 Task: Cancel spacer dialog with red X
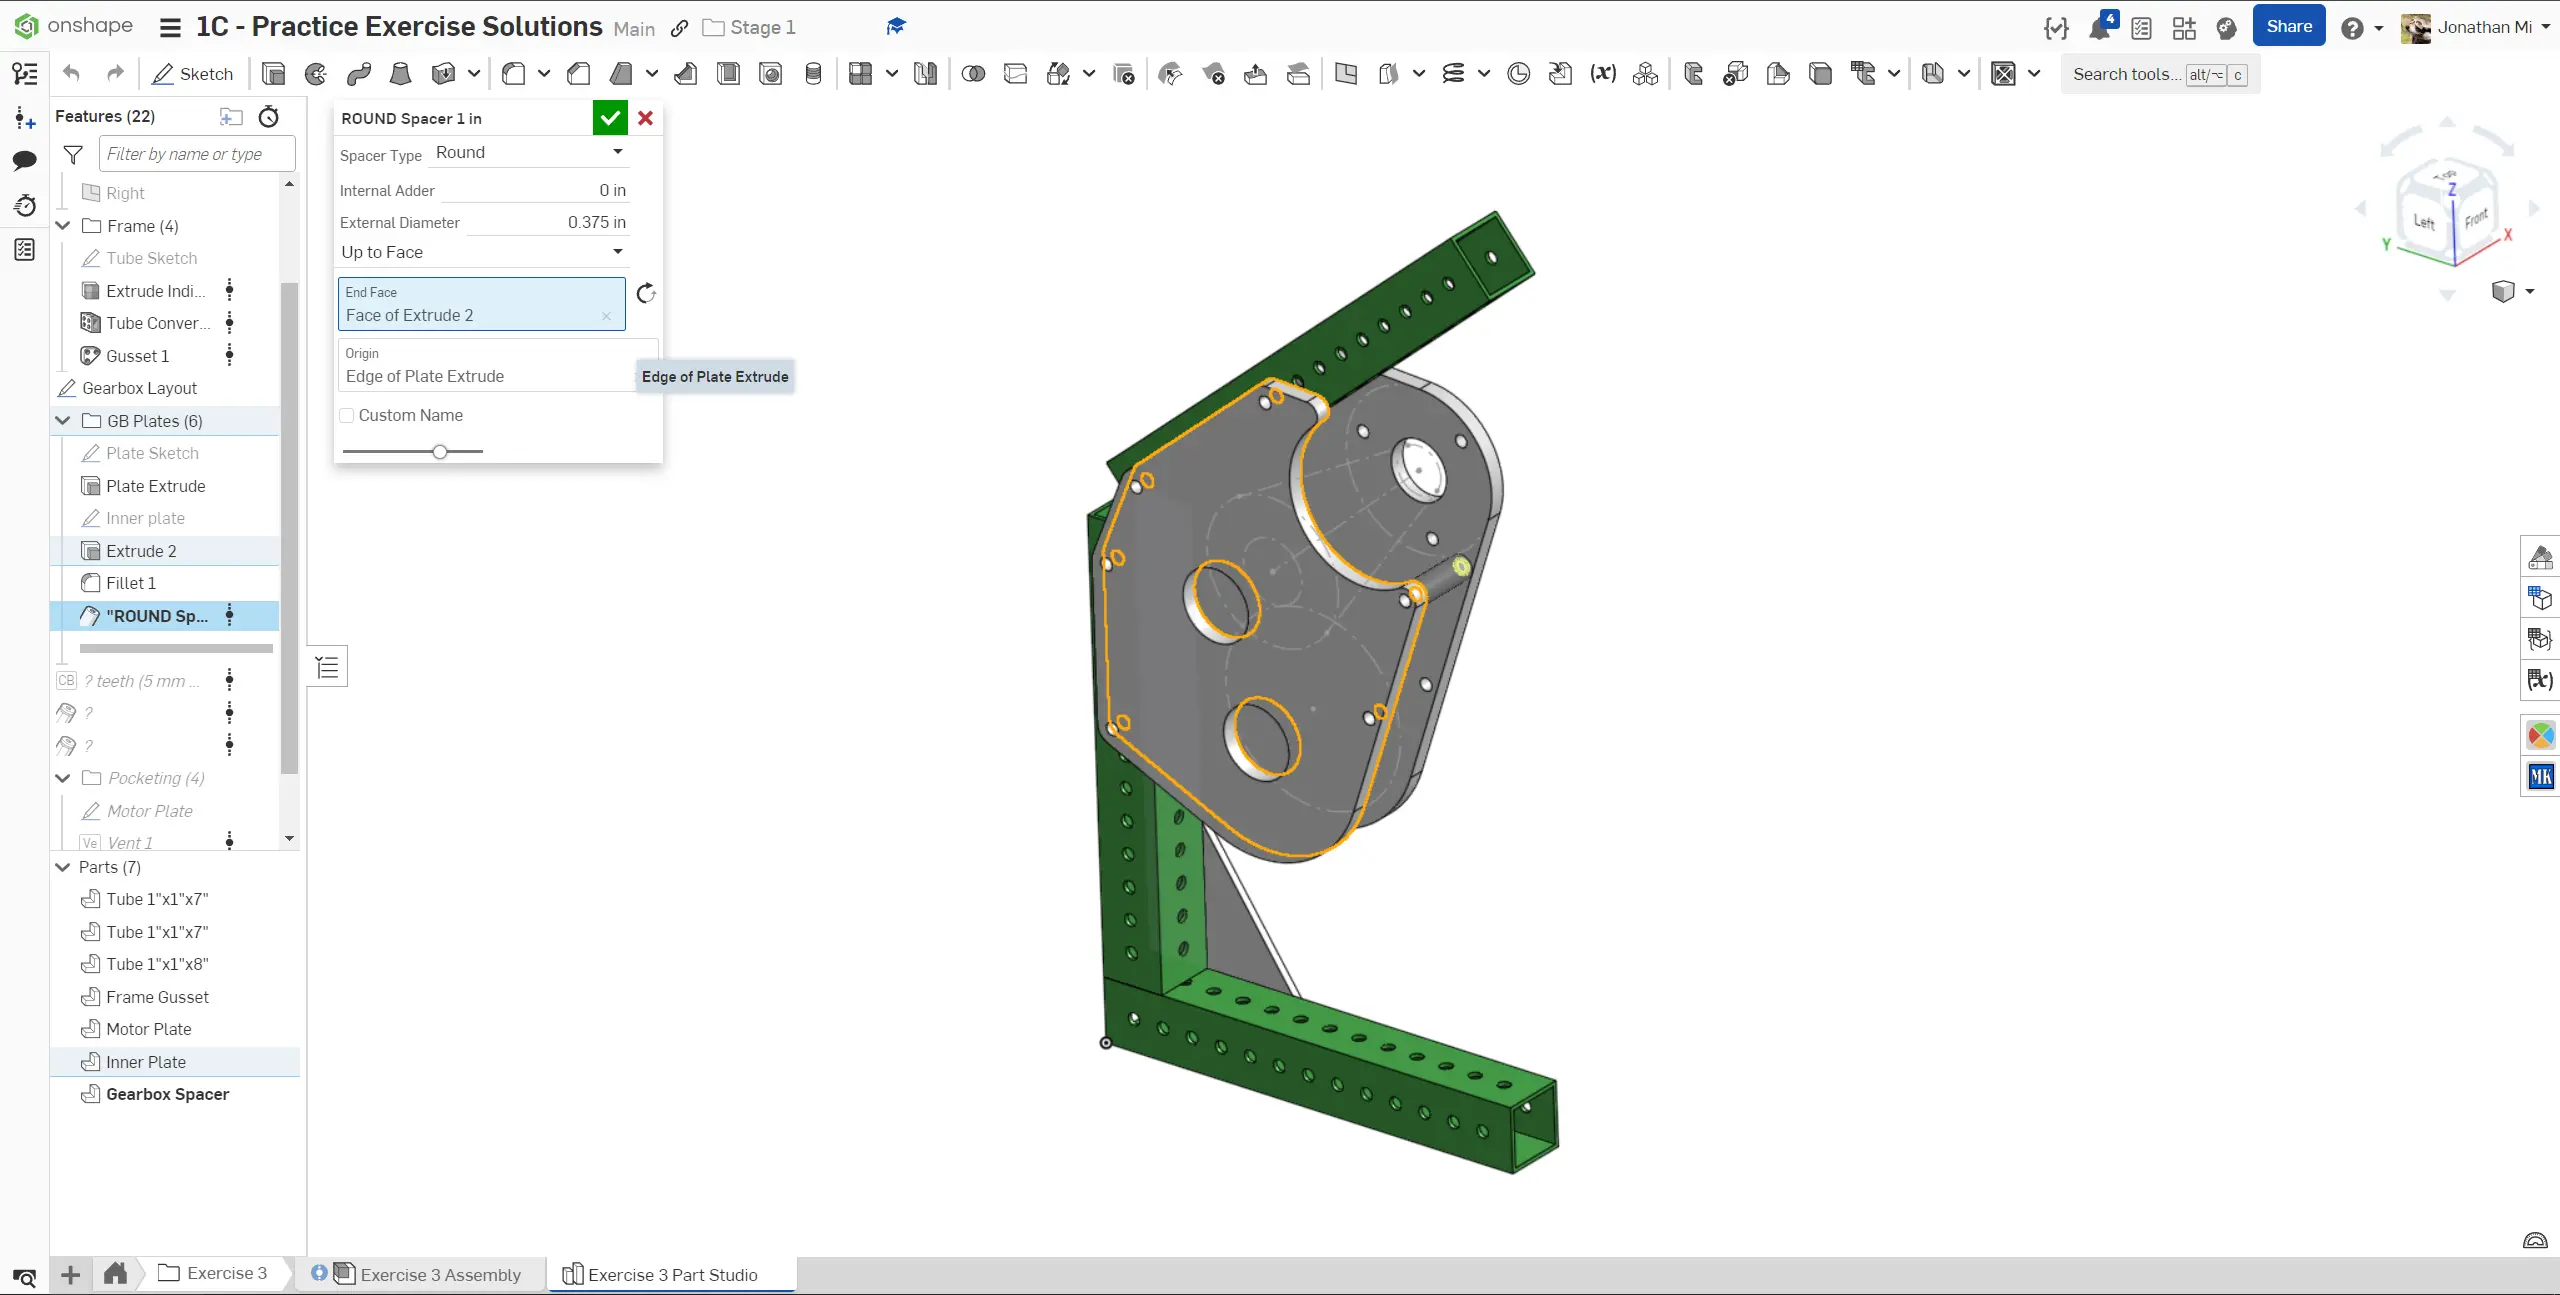click(646, 118)
